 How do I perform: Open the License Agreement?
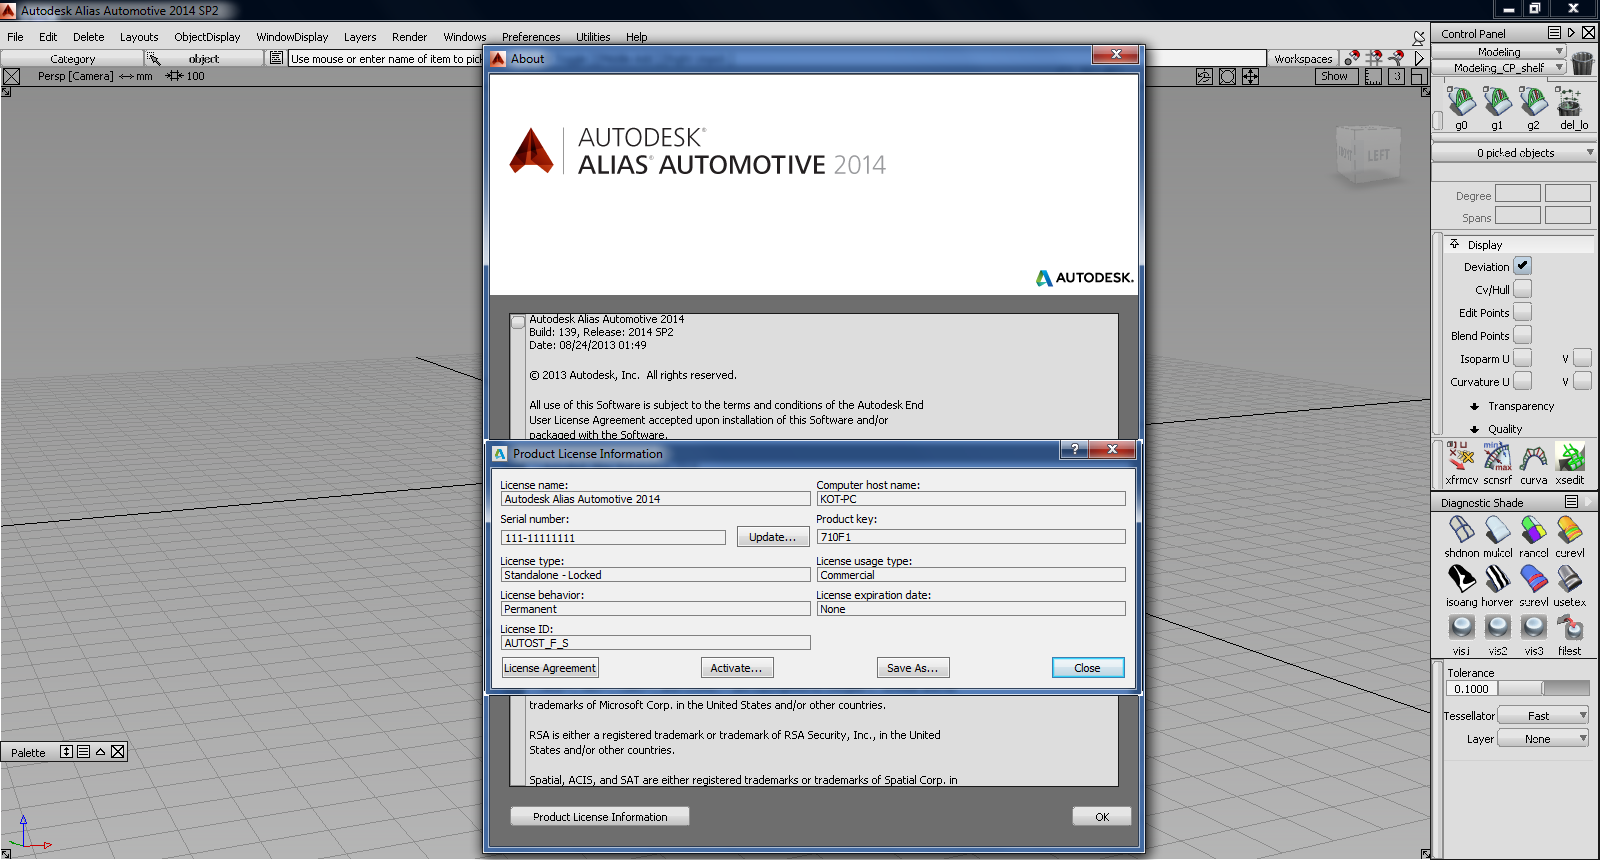point(550,668)
